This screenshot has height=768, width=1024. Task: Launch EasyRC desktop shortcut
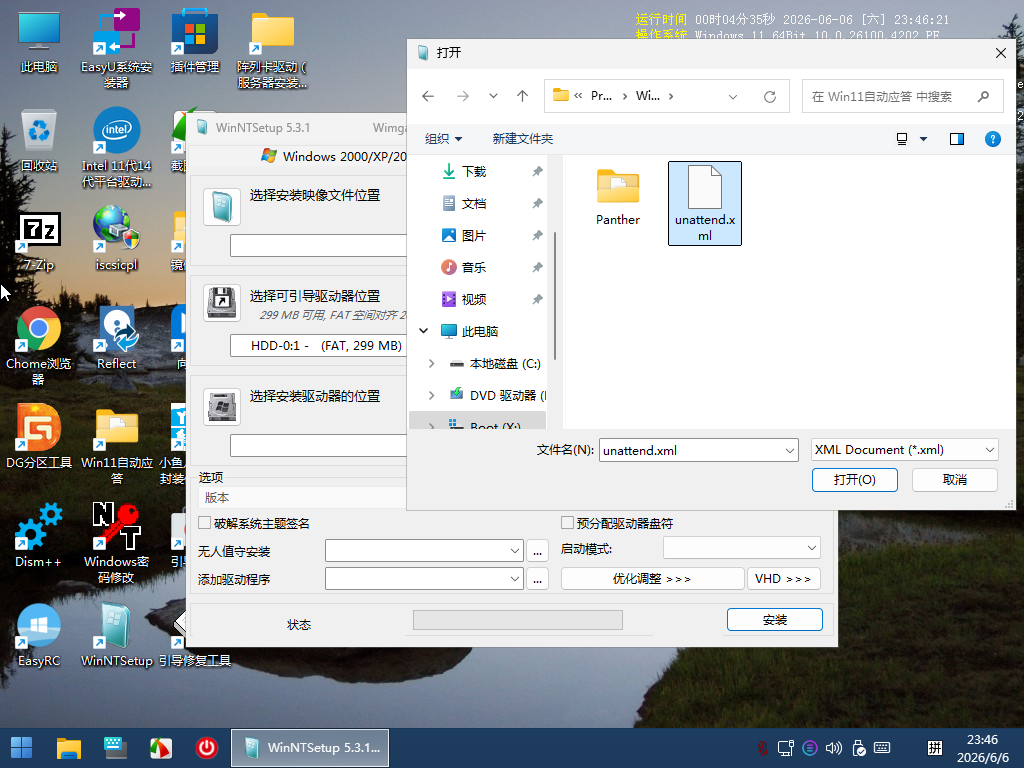tap(39, 635)
